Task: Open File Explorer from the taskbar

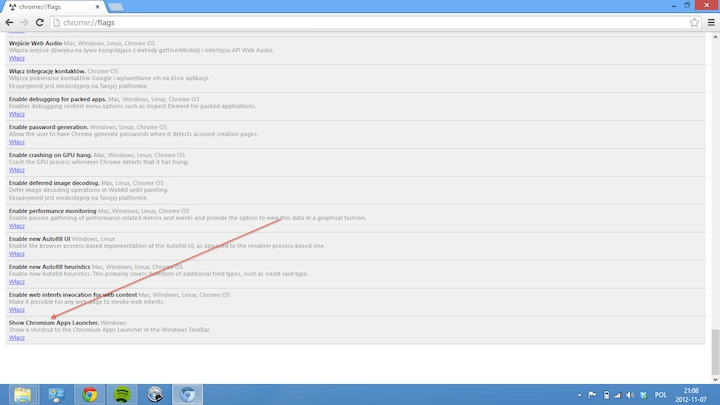Action: point(22,395)
